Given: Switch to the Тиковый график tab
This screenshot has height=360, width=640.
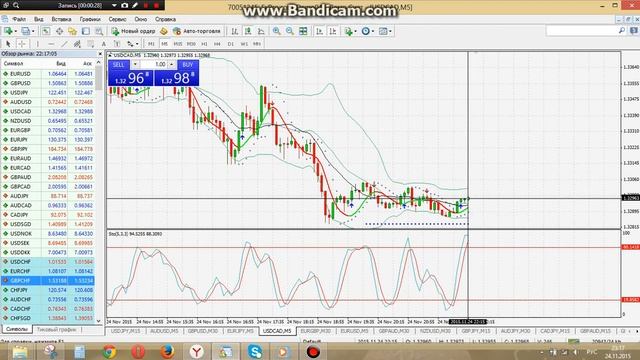Looking at the screenshot, I should click(x=56, y=329).
